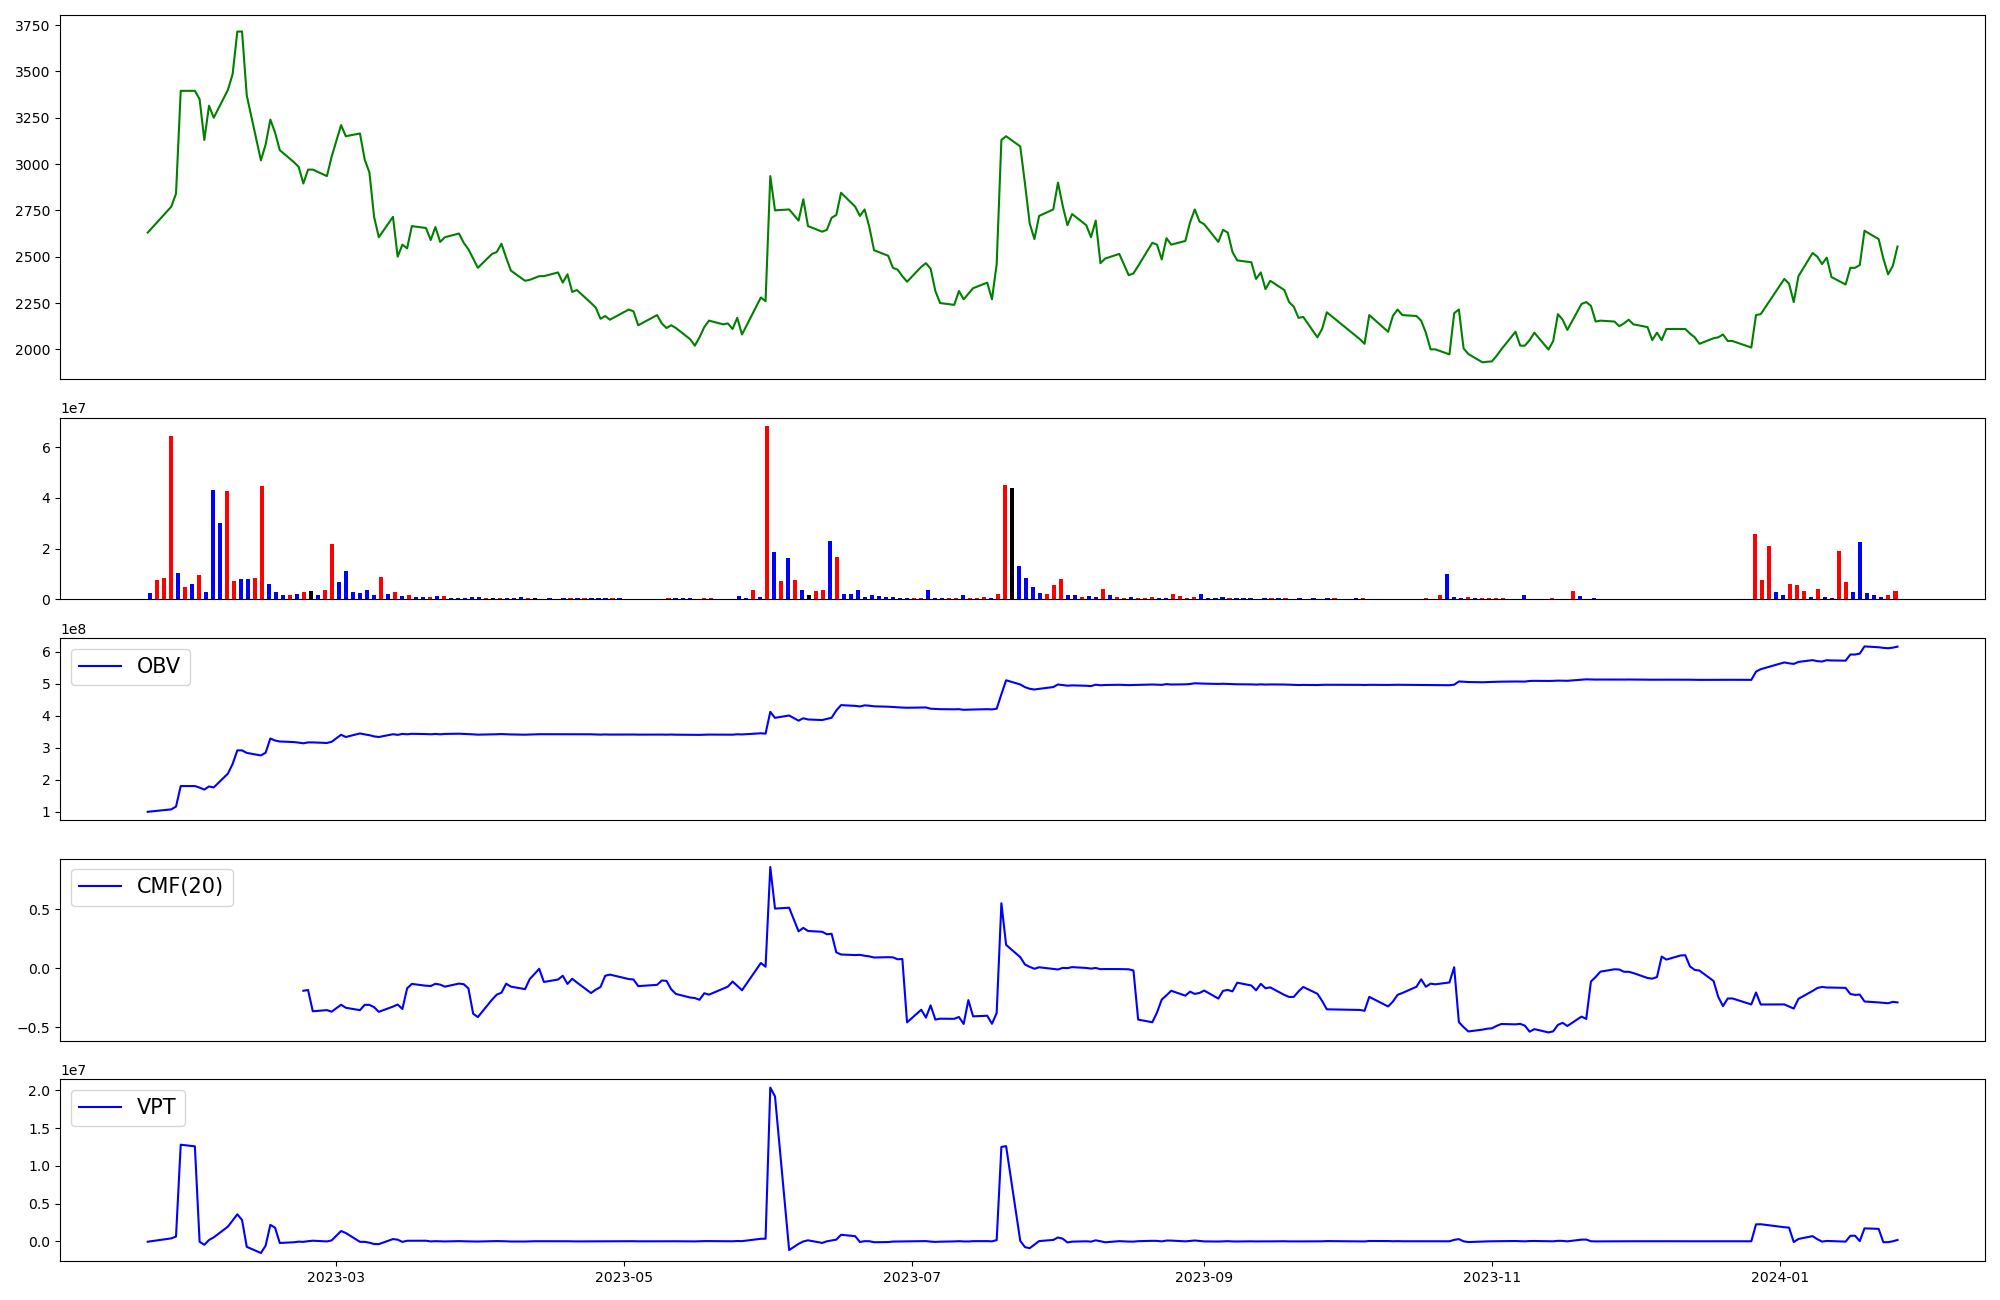This screenshot has height=1300, width=2000.
Task: Select the 2023-07 x-axis date label
Action: (914, 1277)
